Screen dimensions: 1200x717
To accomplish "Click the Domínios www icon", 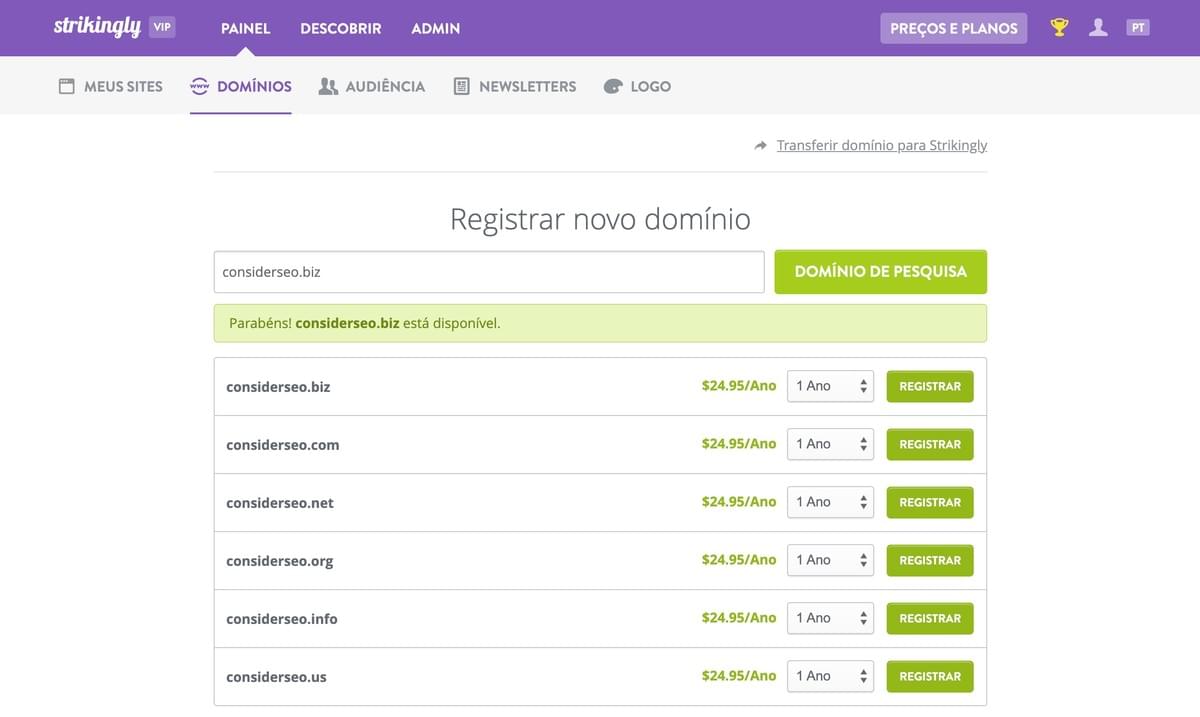I will click(199, 86).
